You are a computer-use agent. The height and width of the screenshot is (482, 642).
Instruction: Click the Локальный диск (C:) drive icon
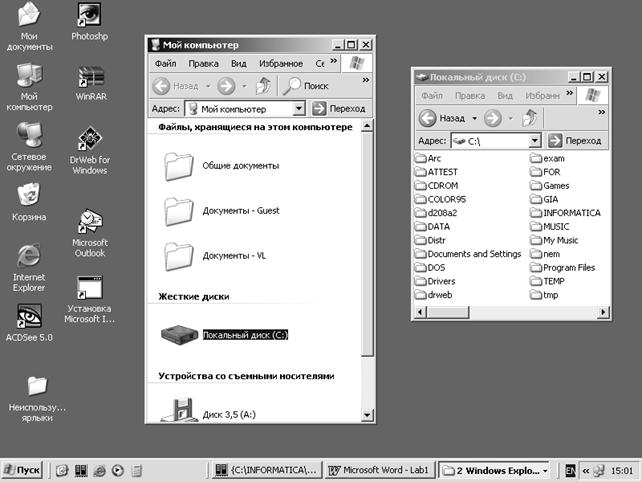[178, 335]
